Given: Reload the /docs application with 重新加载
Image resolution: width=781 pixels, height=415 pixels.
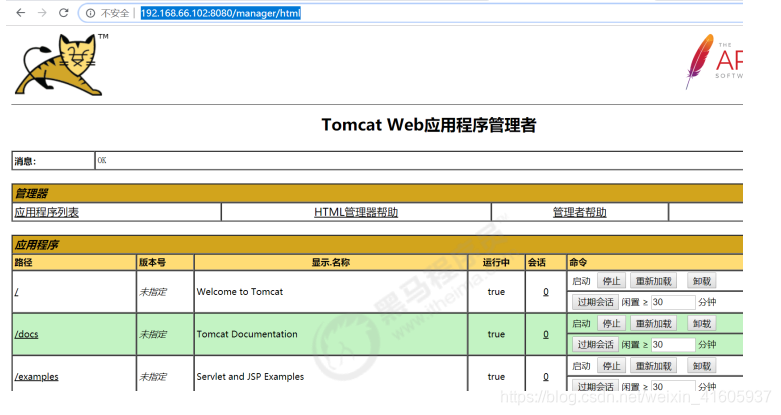Looking at the screenshot, I should point(653,323).
